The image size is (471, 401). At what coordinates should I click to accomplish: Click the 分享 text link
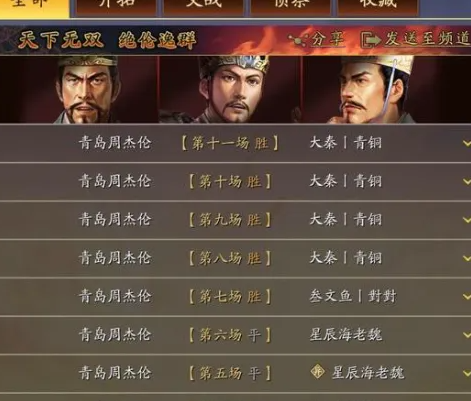327,39
